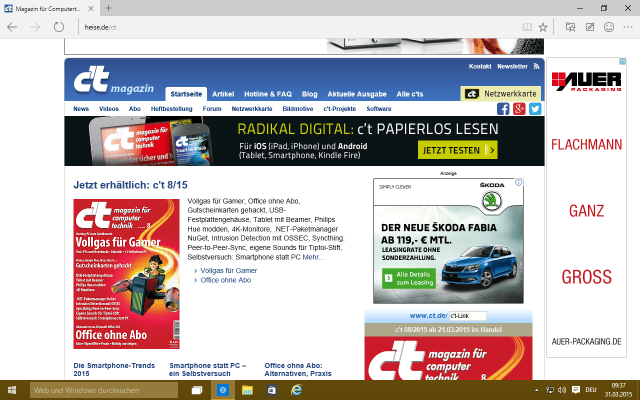This screenshot has width=640, height=400.
Task: Click the Kontakt link
Action: [x=480, y=66]
